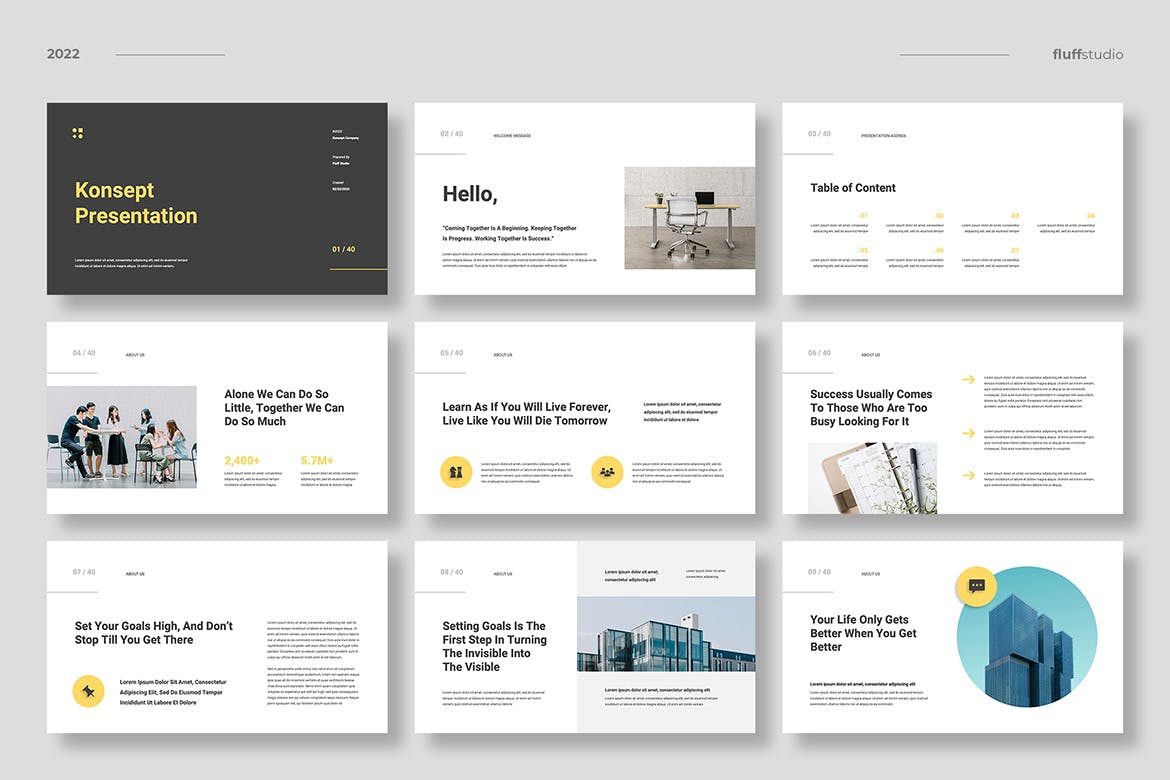Screen dimensions: 1170x780
Task: Click the planner notebook photo
Action: [872, 478]
